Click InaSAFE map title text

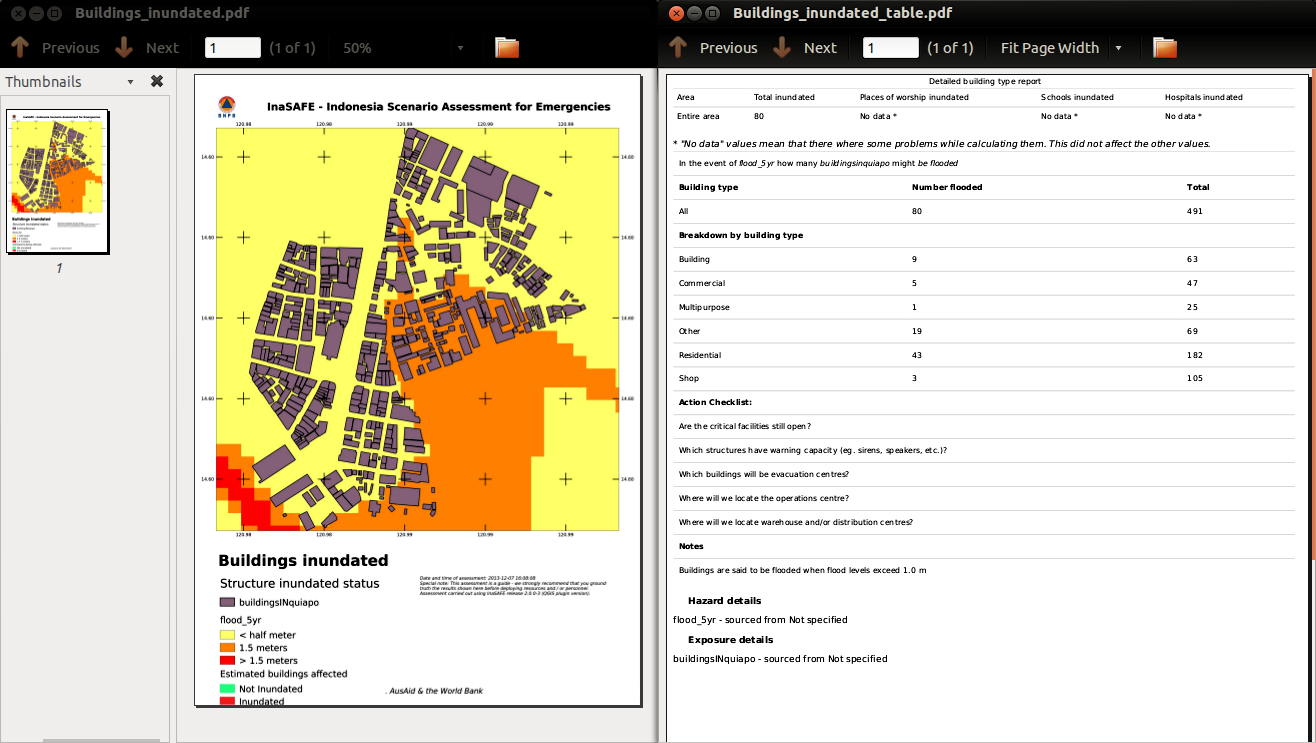438,106
